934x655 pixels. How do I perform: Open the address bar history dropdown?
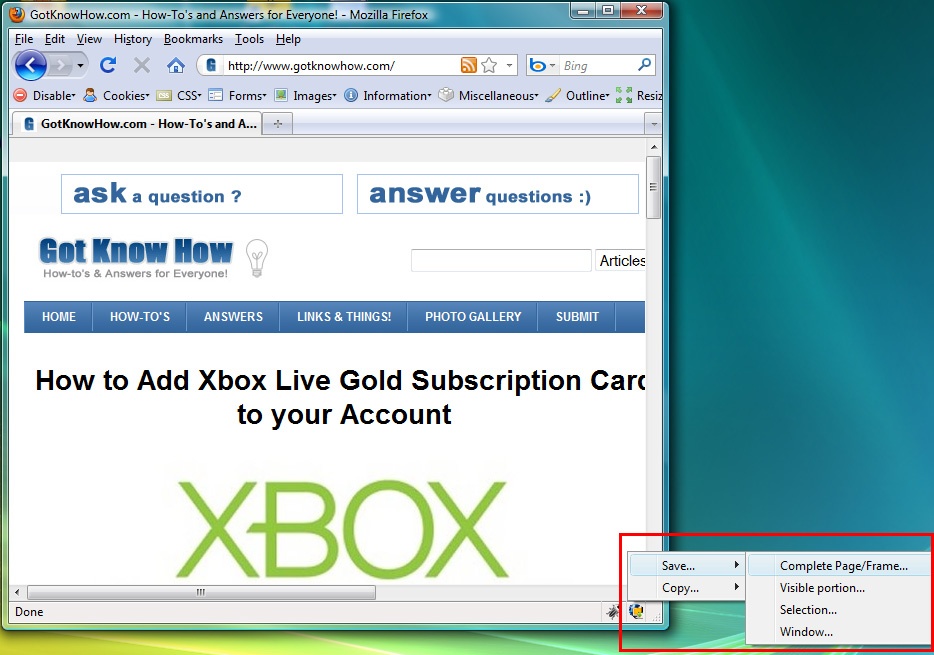tap(509, 65)
